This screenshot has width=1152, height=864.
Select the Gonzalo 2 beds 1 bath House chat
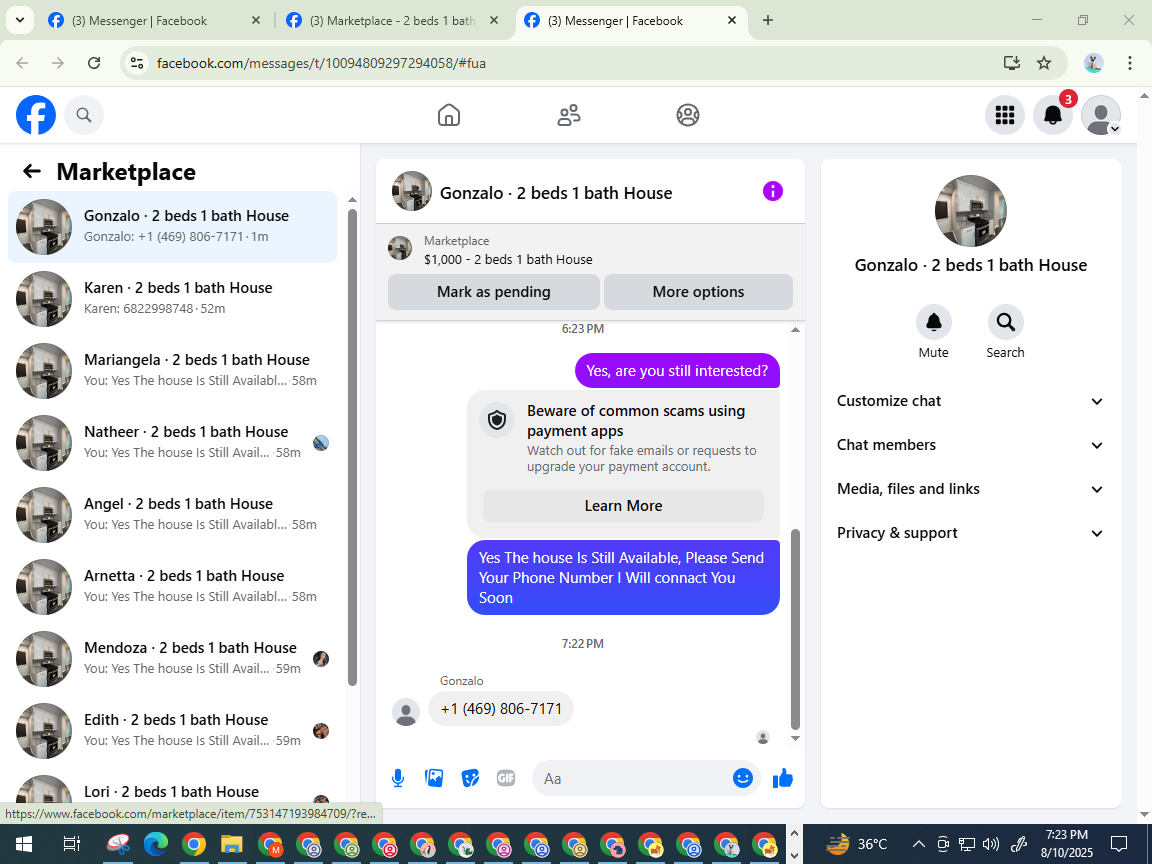point(173,226)
